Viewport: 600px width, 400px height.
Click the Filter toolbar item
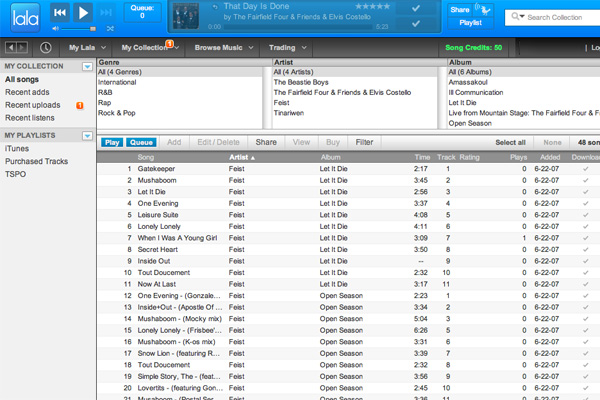pos(364,142)
